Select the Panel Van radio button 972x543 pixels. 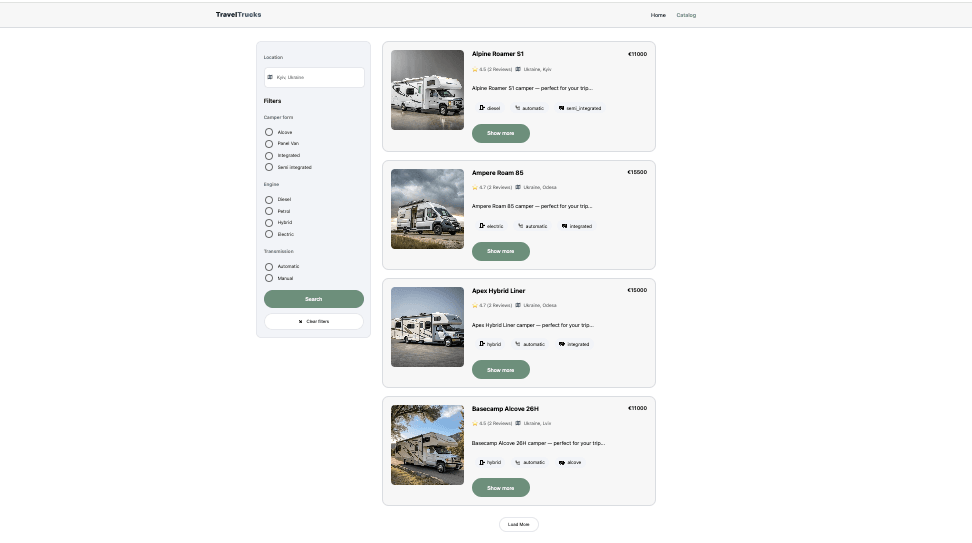(x=269, y=144)
